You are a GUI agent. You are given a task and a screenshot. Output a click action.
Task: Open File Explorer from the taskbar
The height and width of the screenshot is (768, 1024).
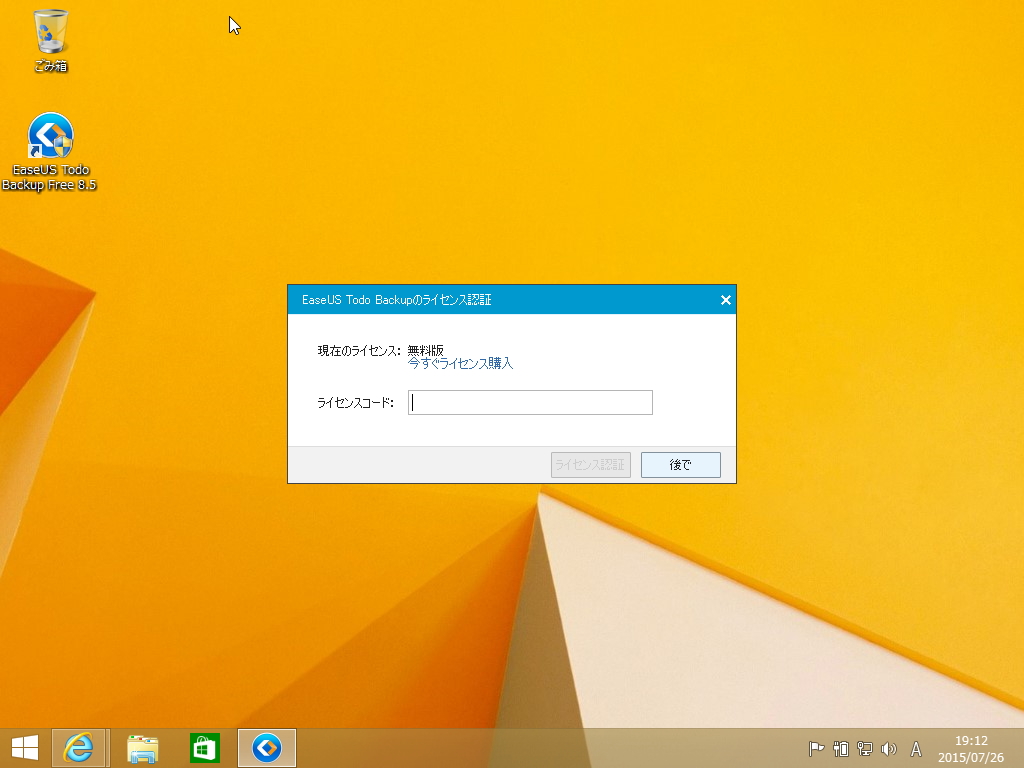(142, 747)
